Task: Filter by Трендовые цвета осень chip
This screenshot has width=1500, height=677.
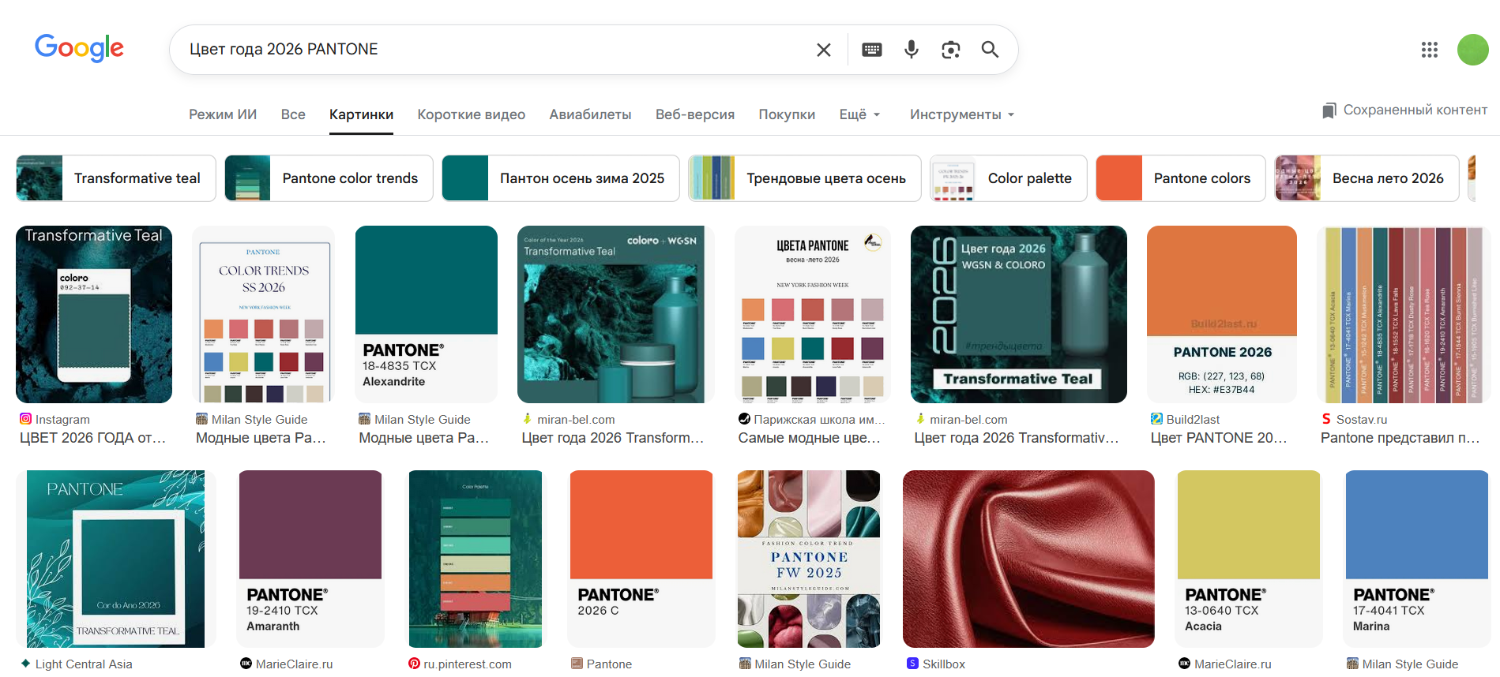Action: point(804,178)
